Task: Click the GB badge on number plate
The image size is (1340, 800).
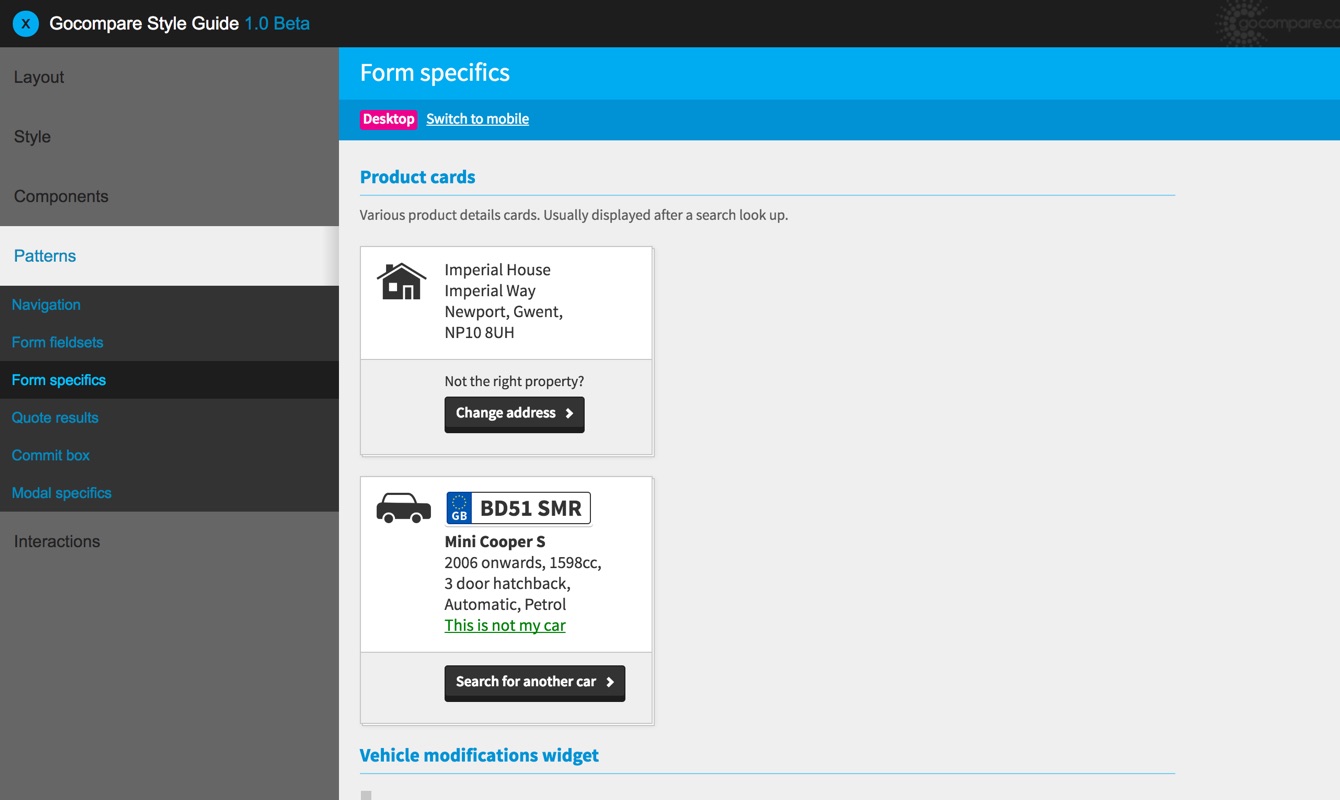Action: tap(459, 508)
